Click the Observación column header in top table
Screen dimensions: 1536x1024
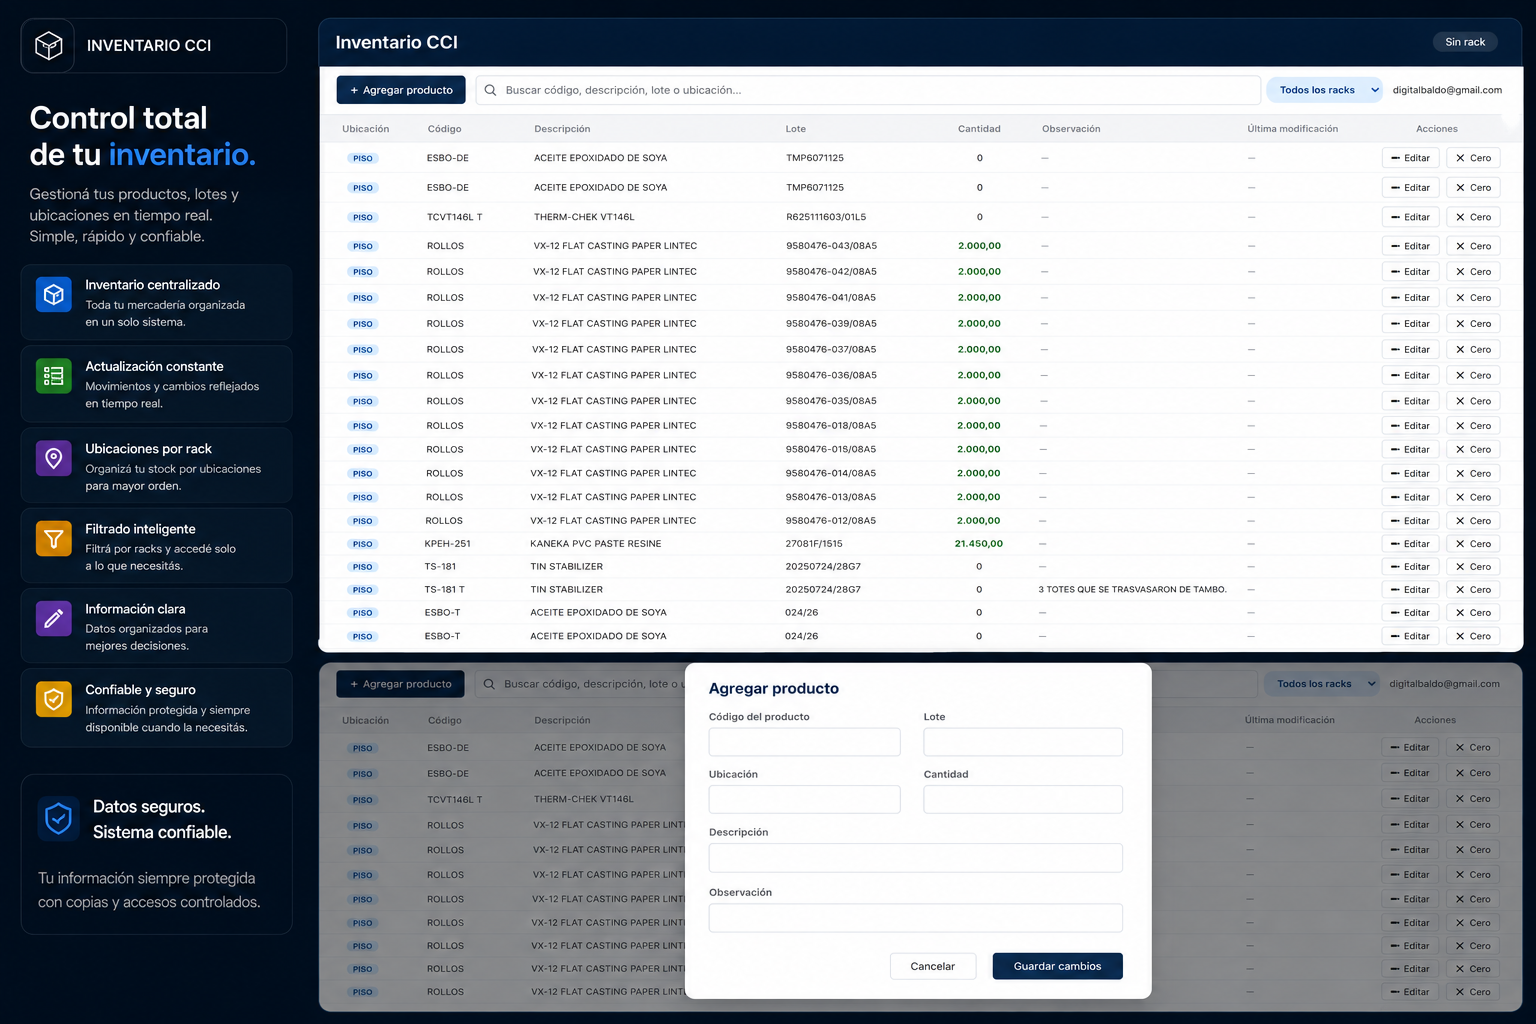(x=1071, y=129)
